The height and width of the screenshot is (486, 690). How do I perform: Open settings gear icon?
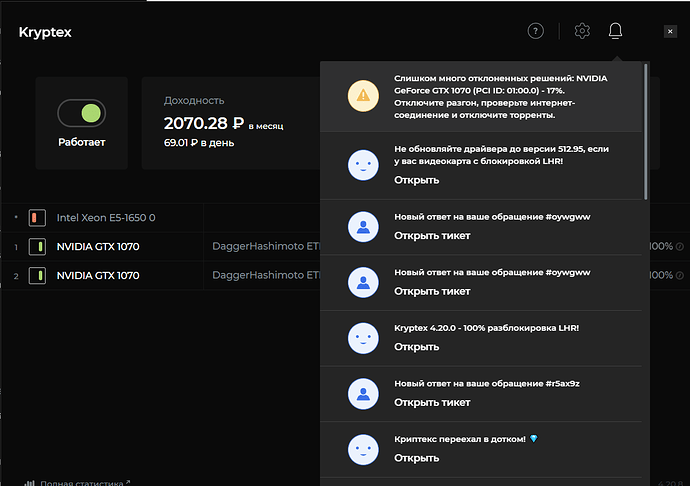[x=582, y=31]
